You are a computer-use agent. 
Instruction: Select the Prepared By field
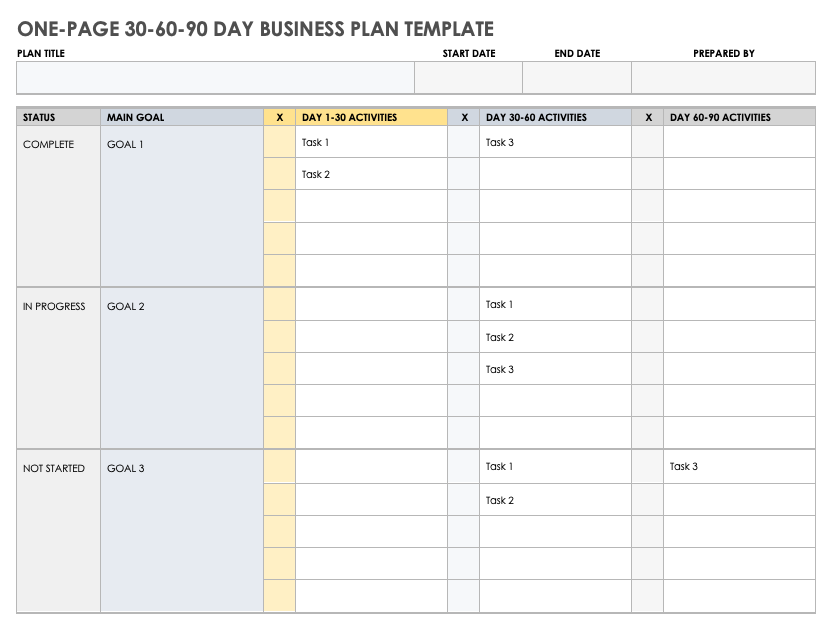click(x=723, y=78)
